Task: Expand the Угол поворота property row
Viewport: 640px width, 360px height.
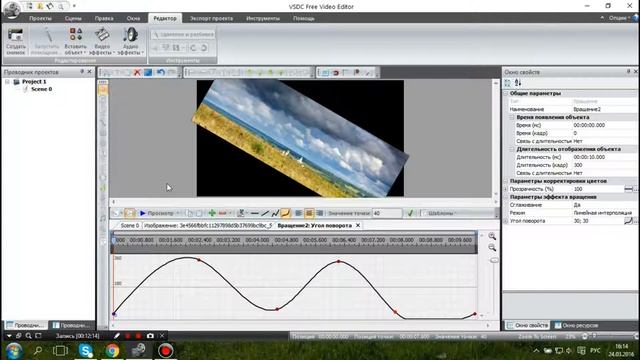Action: [506, 221]
